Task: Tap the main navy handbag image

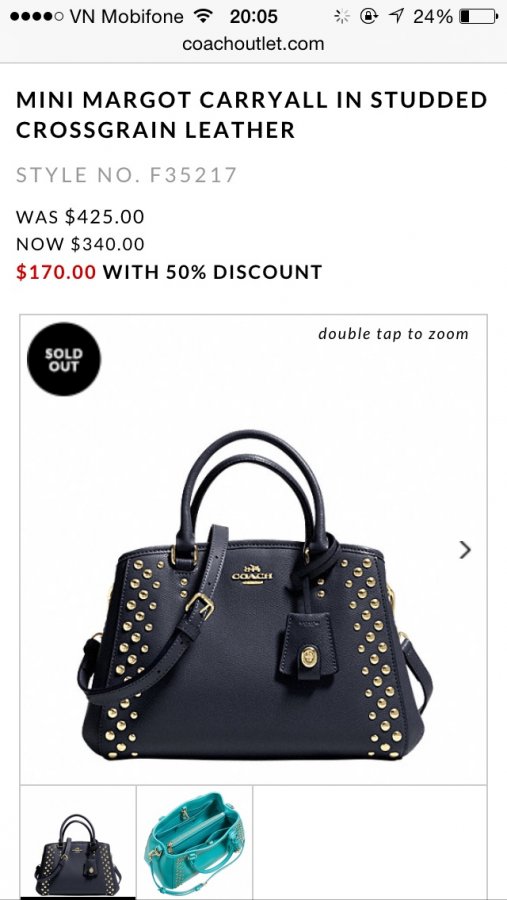Action: pyautogui.click(x=254, y=594)
